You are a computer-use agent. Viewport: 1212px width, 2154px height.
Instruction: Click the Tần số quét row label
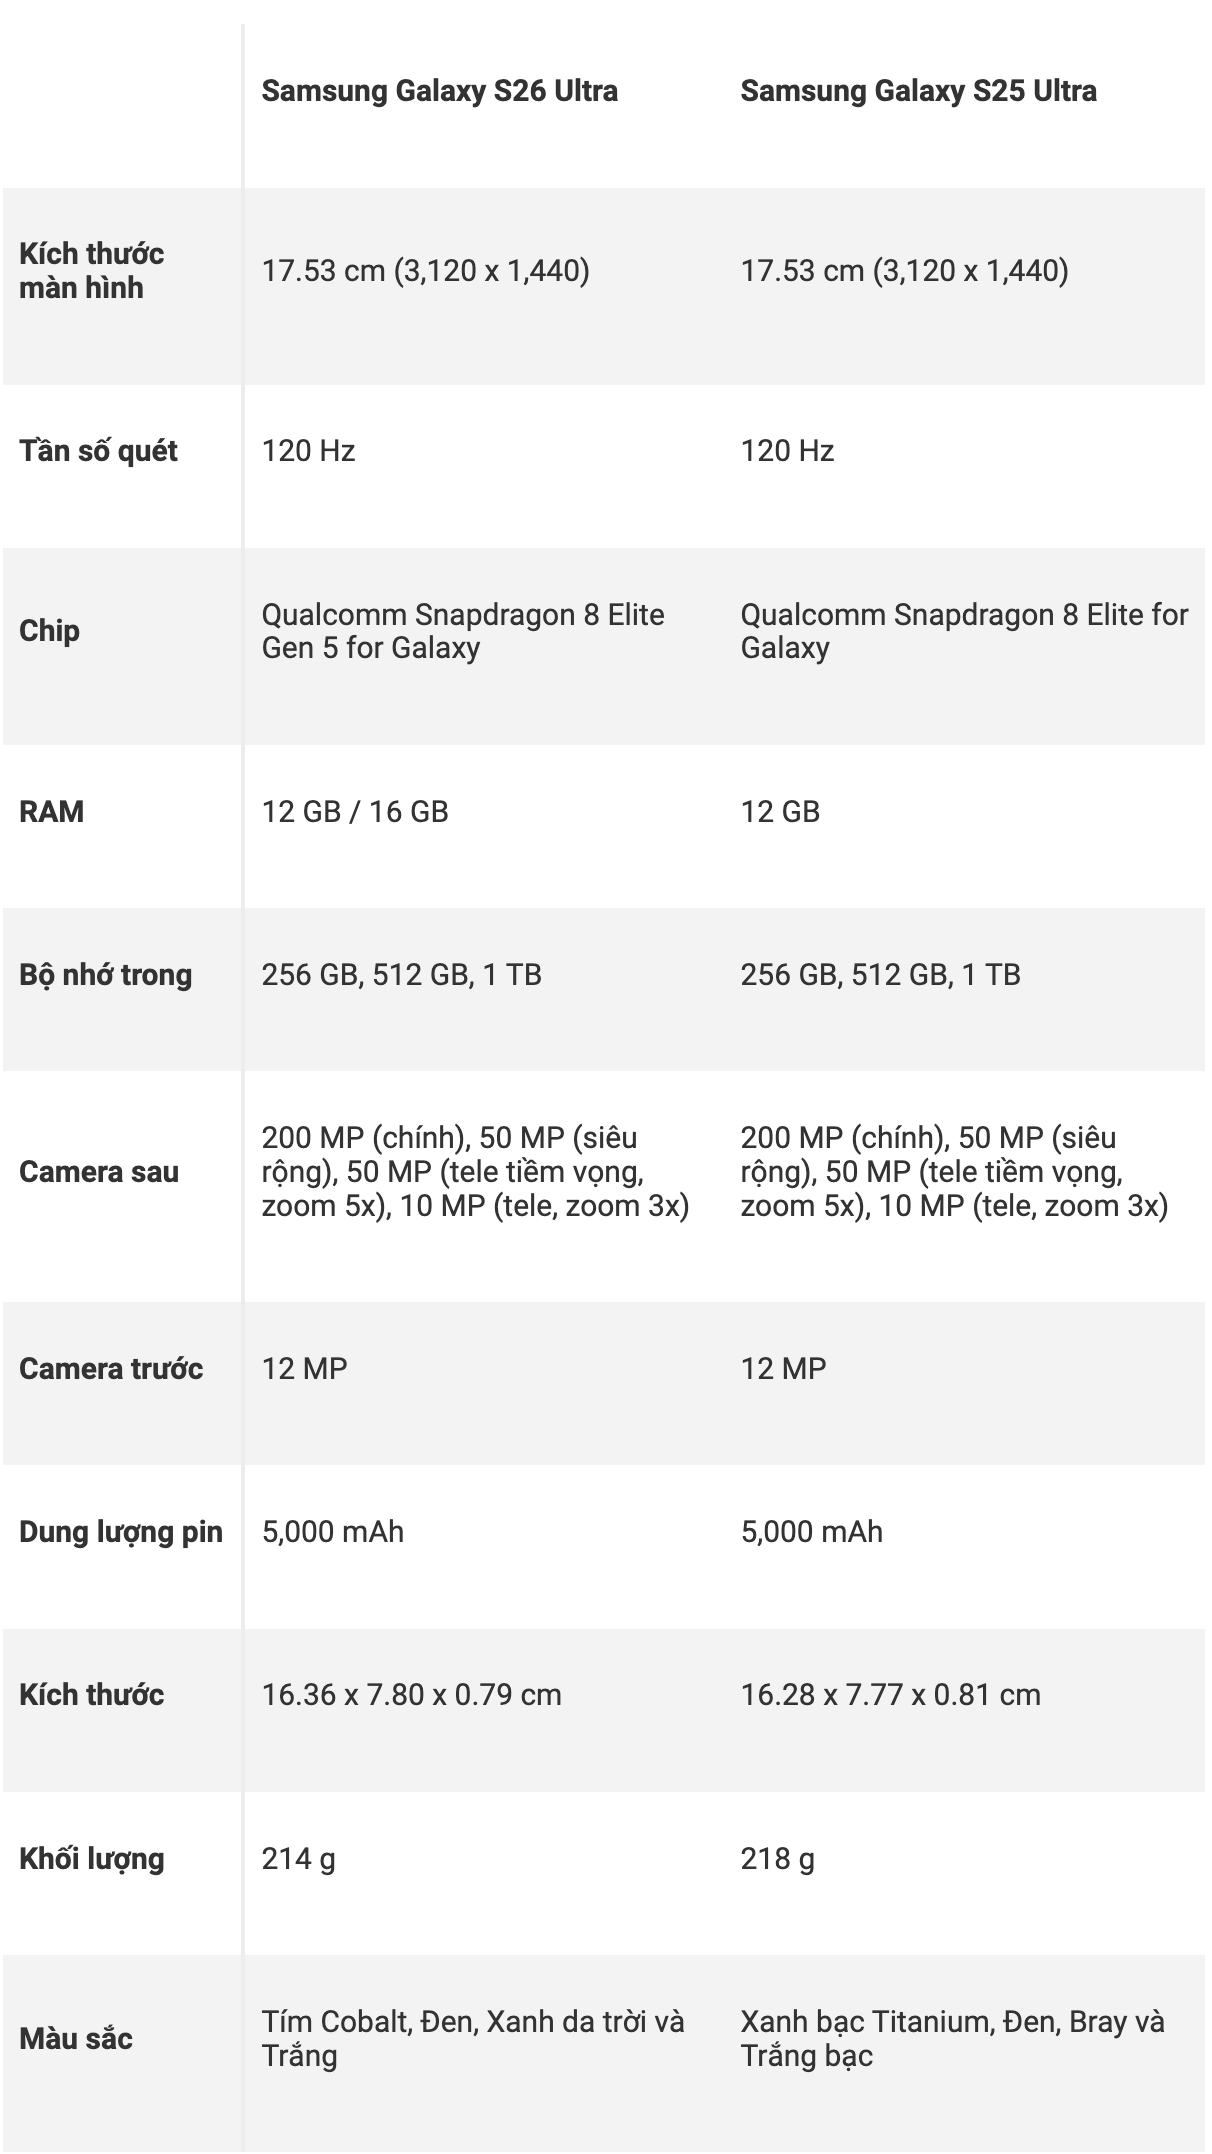tap(98, 451)
